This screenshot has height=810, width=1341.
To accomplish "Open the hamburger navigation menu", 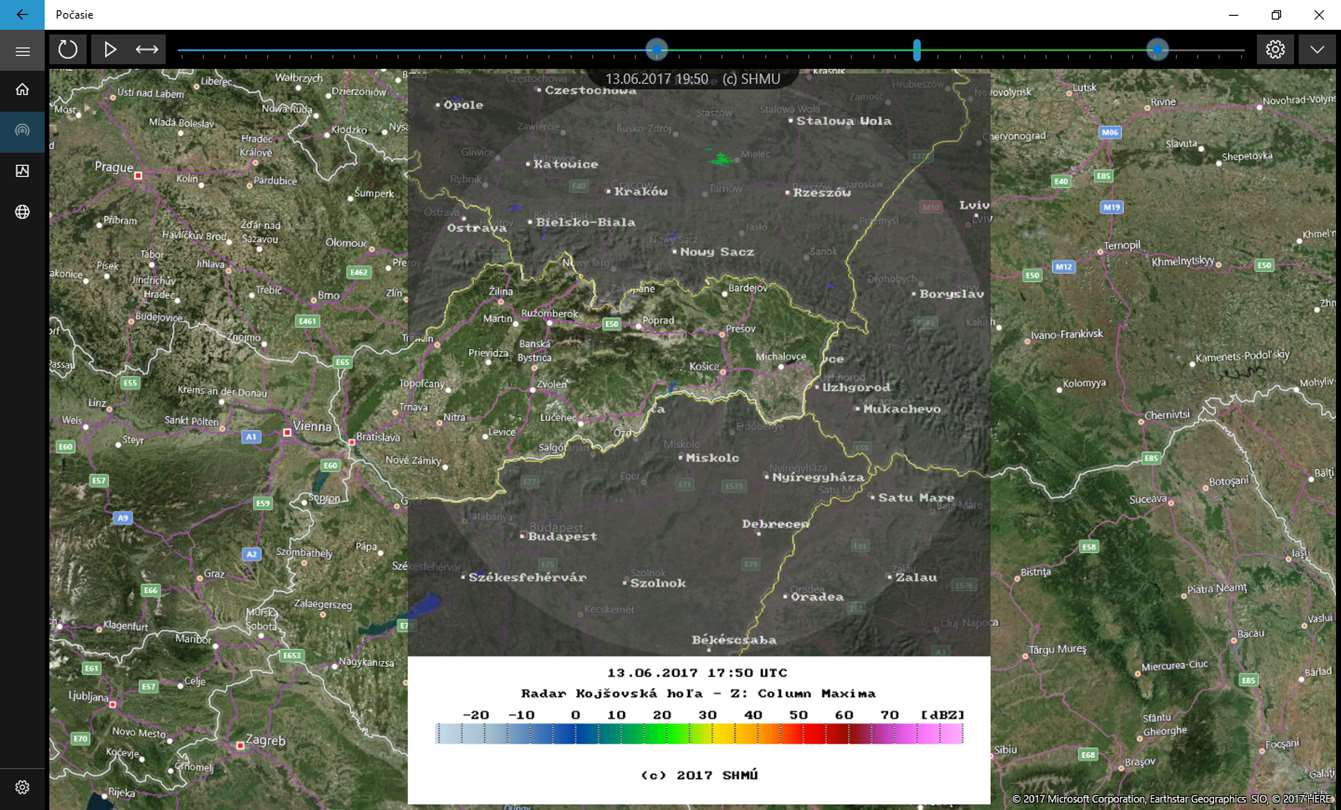I will coord(22,51).
